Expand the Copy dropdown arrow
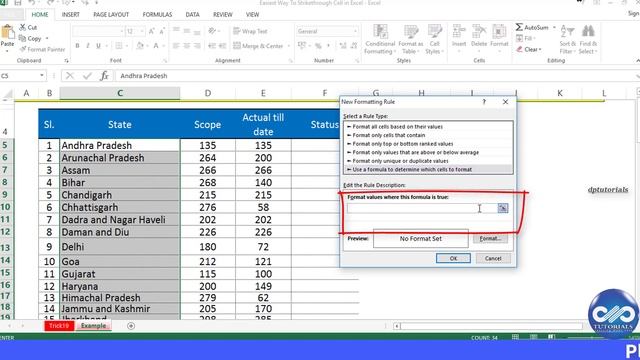 point(47,38)
